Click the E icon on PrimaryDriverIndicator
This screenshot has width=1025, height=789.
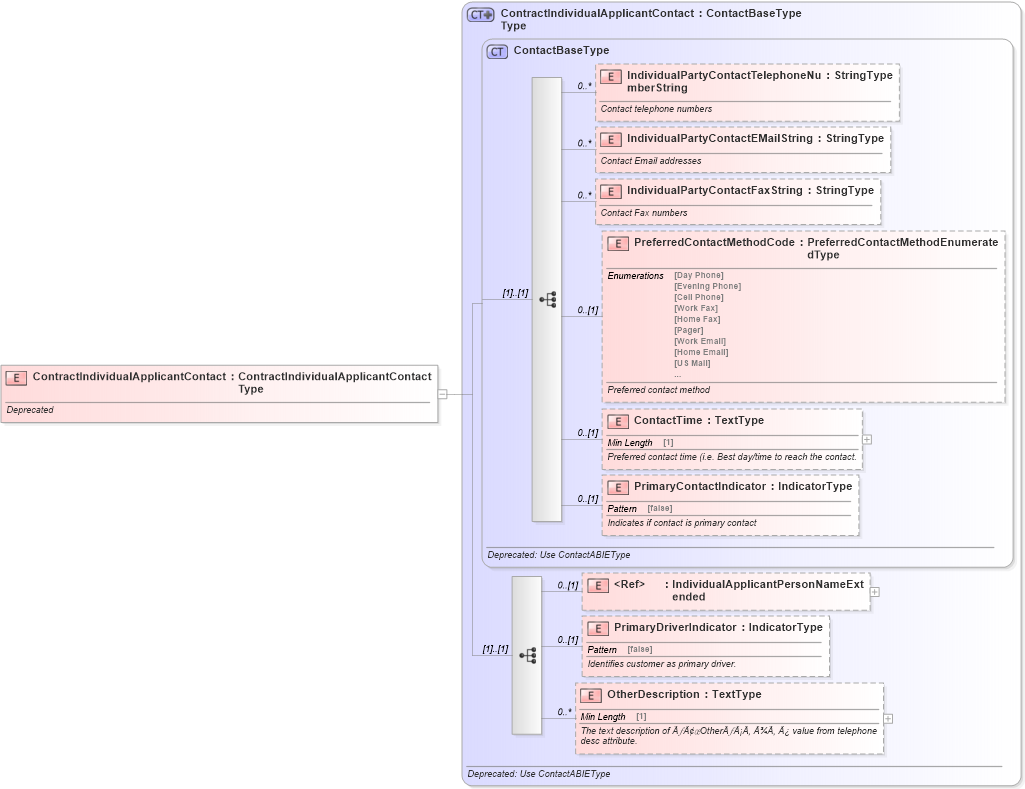click(599, 628)
